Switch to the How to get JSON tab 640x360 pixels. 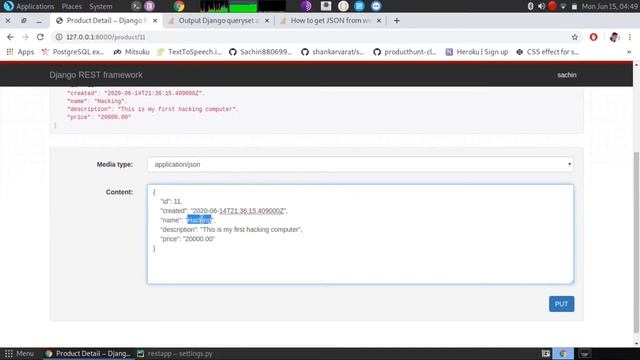point(331,20)
